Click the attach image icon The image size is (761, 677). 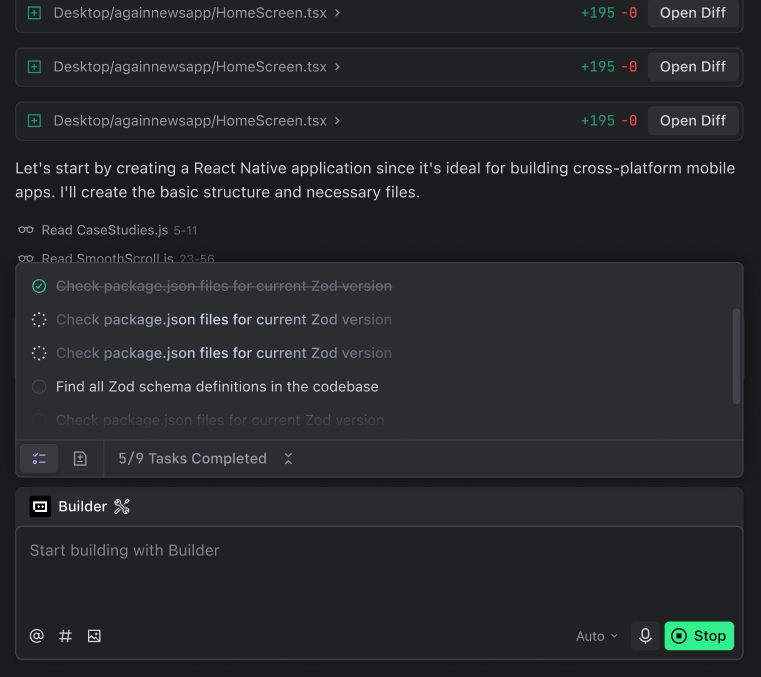94,636
